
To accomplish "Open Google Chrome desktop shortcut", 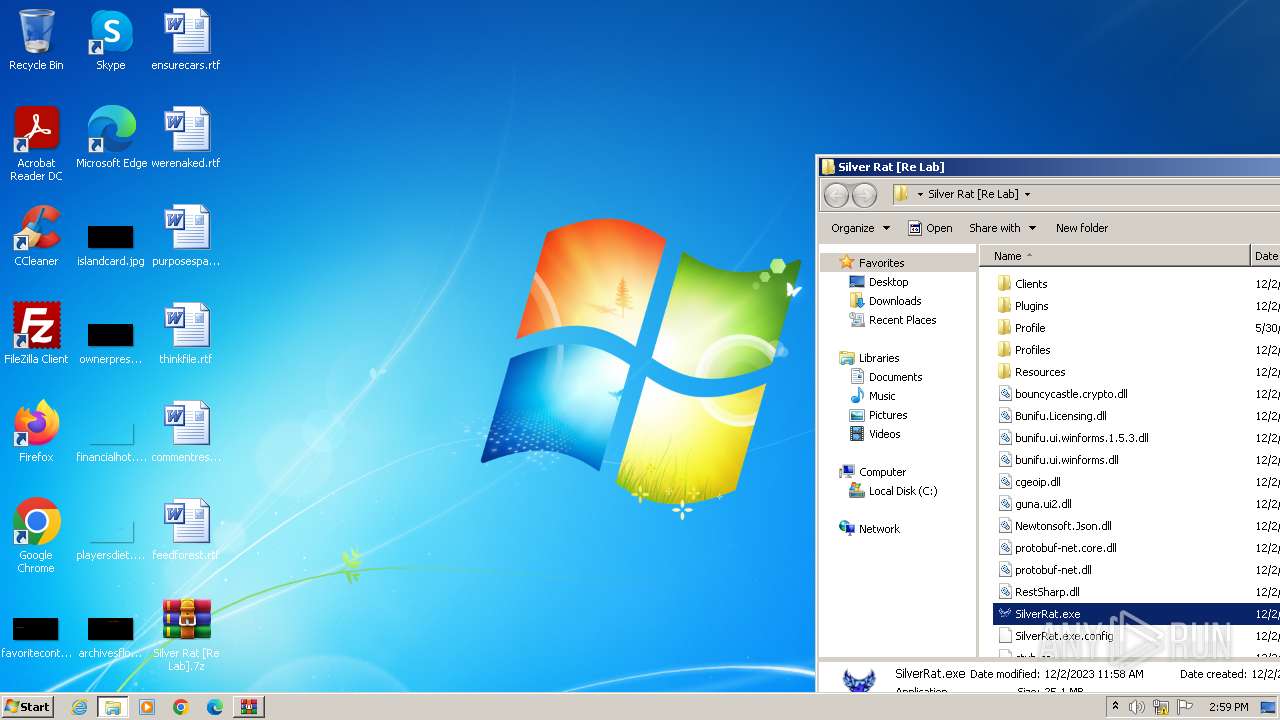I will pos(36,536).
